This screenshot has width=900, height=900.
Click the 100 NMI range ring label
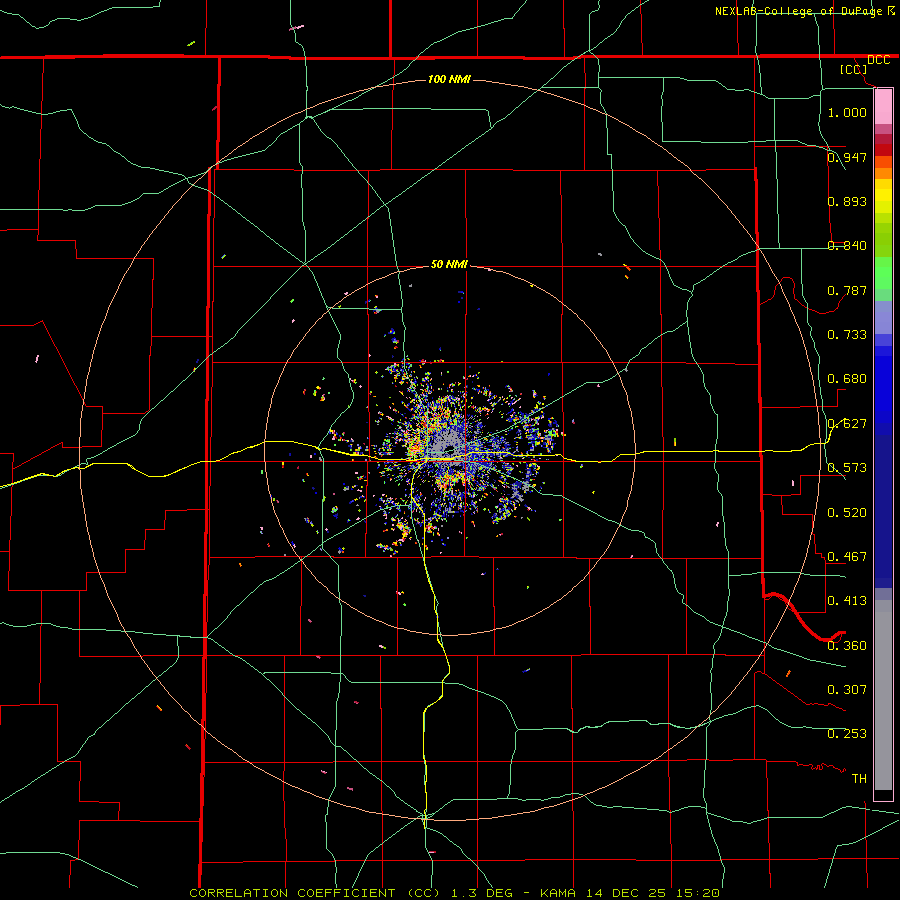pos(449,79)
